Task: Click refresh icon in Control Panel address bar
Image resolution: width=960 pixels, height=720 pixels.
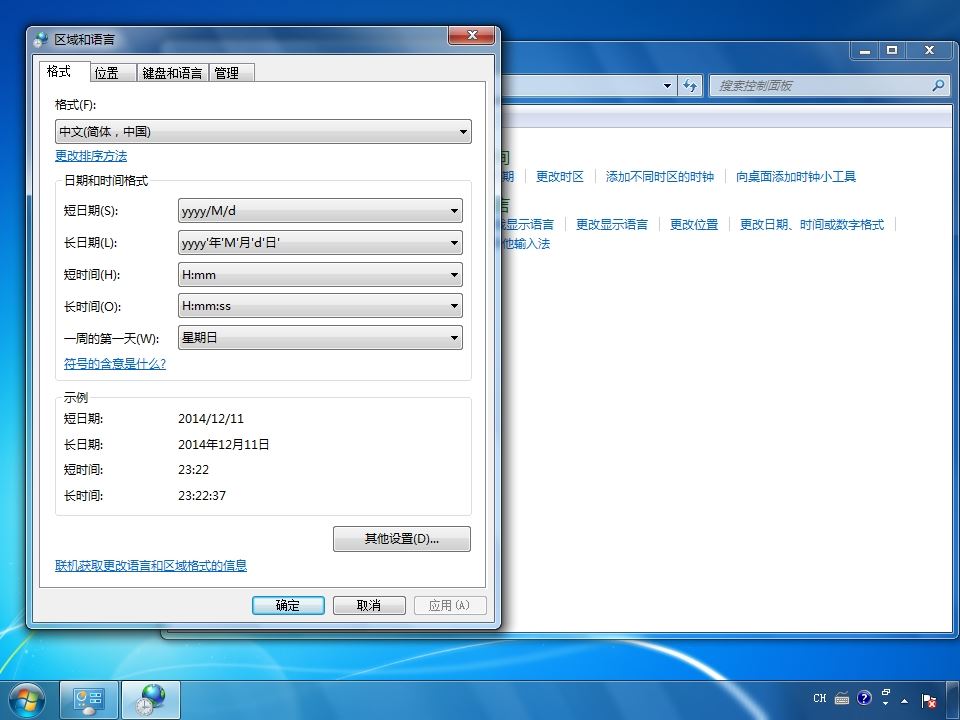Action: (690, 85)
